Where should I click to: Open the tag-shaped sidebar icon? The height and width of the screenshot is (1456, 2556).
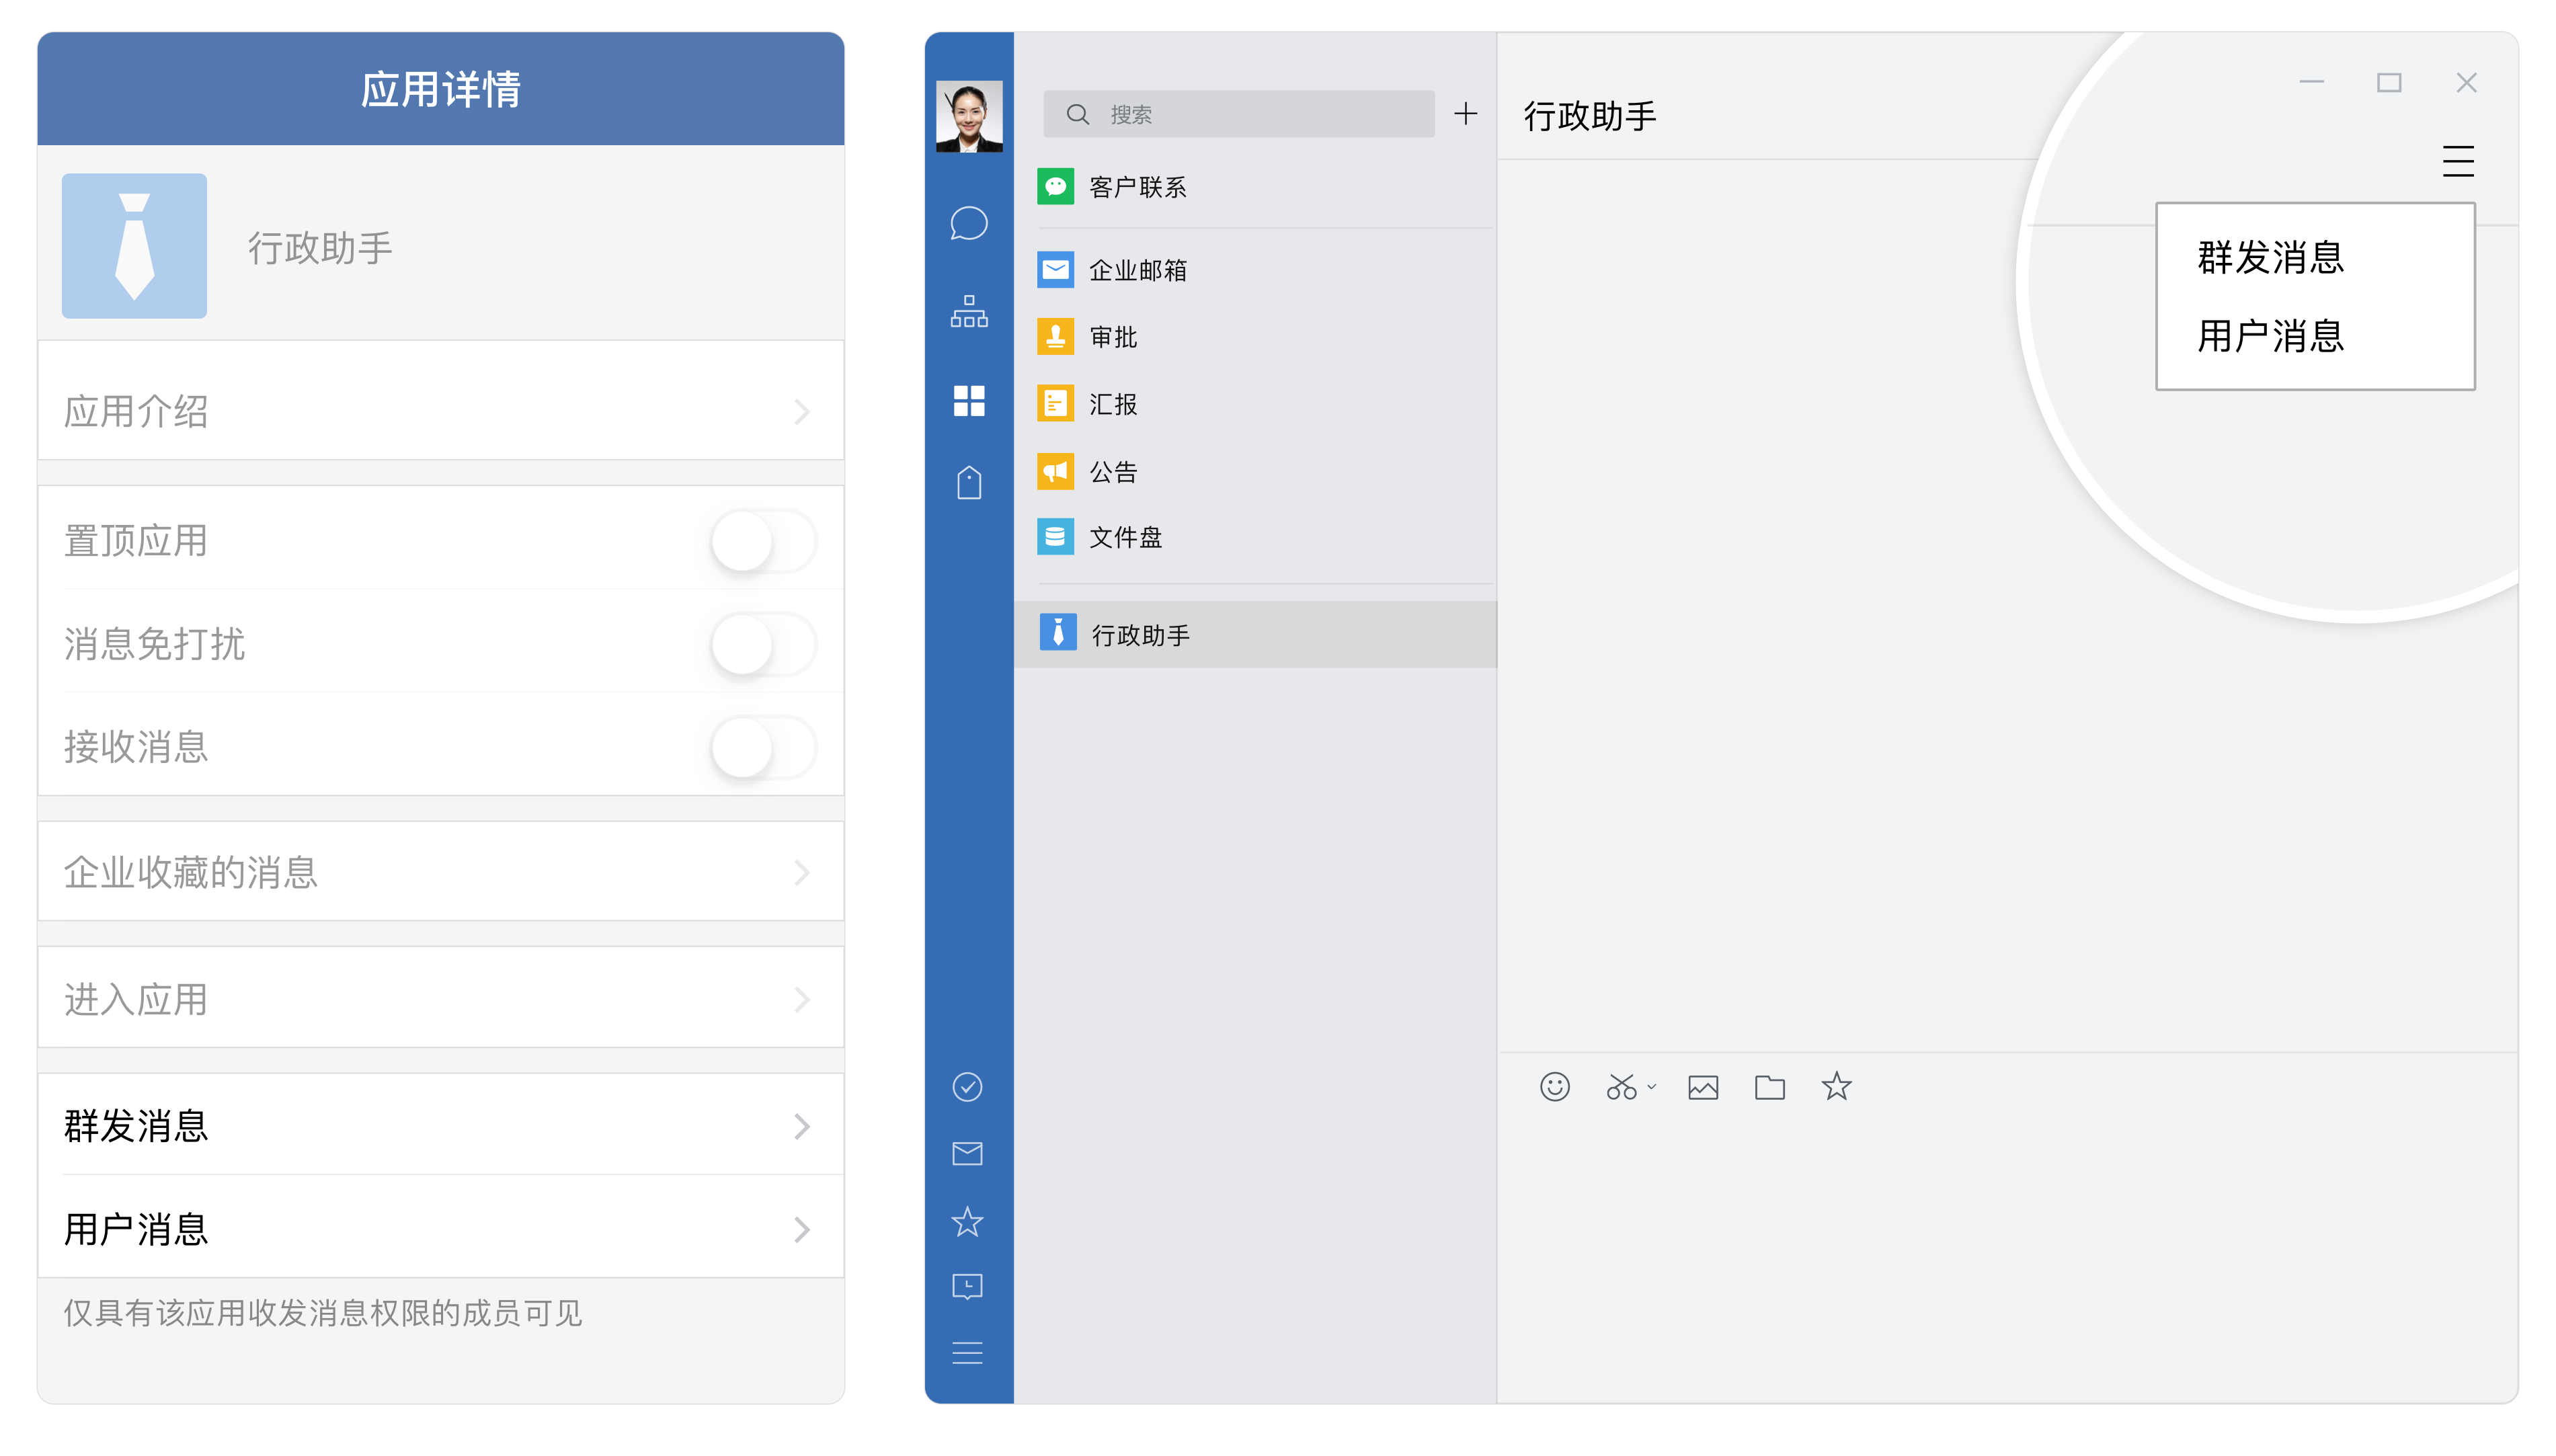(x=968, y=483)
